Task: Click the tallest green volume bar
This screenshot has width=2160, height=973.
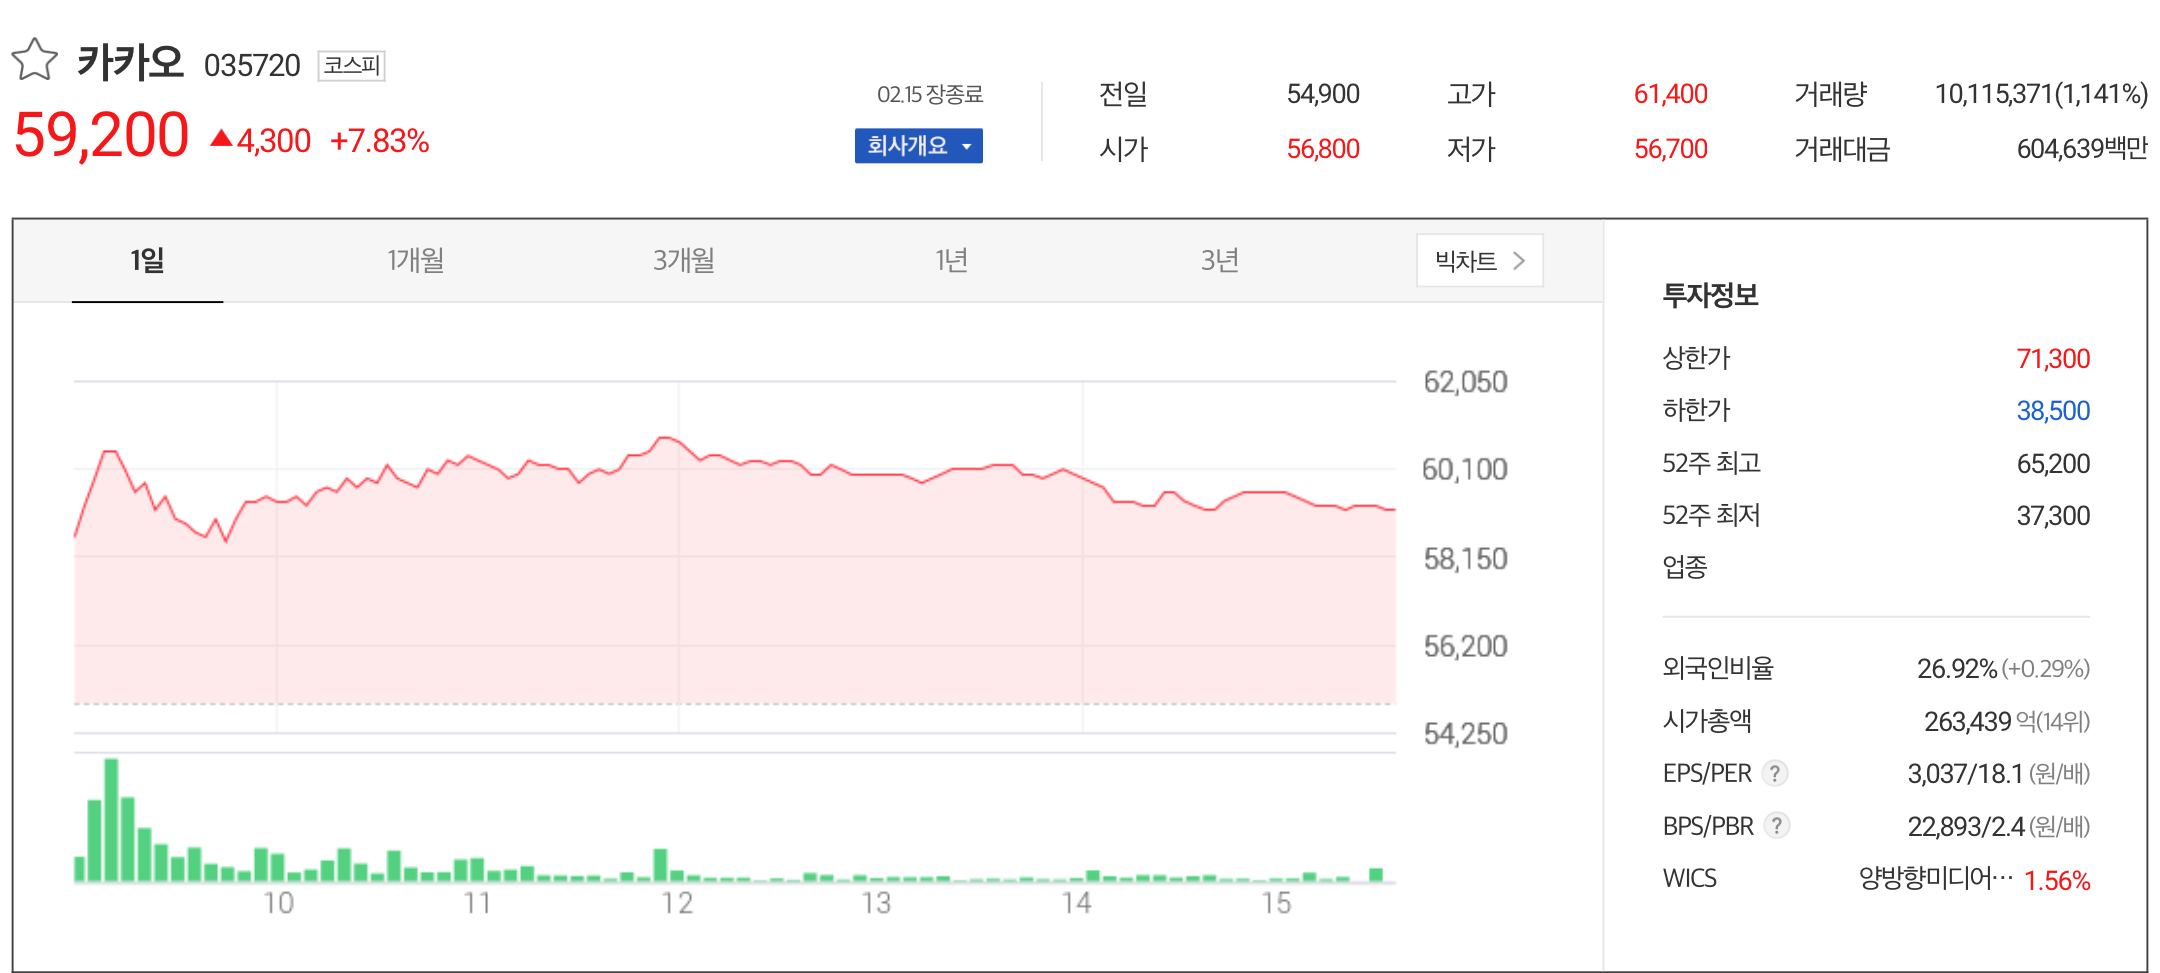Action: (111, 819)
